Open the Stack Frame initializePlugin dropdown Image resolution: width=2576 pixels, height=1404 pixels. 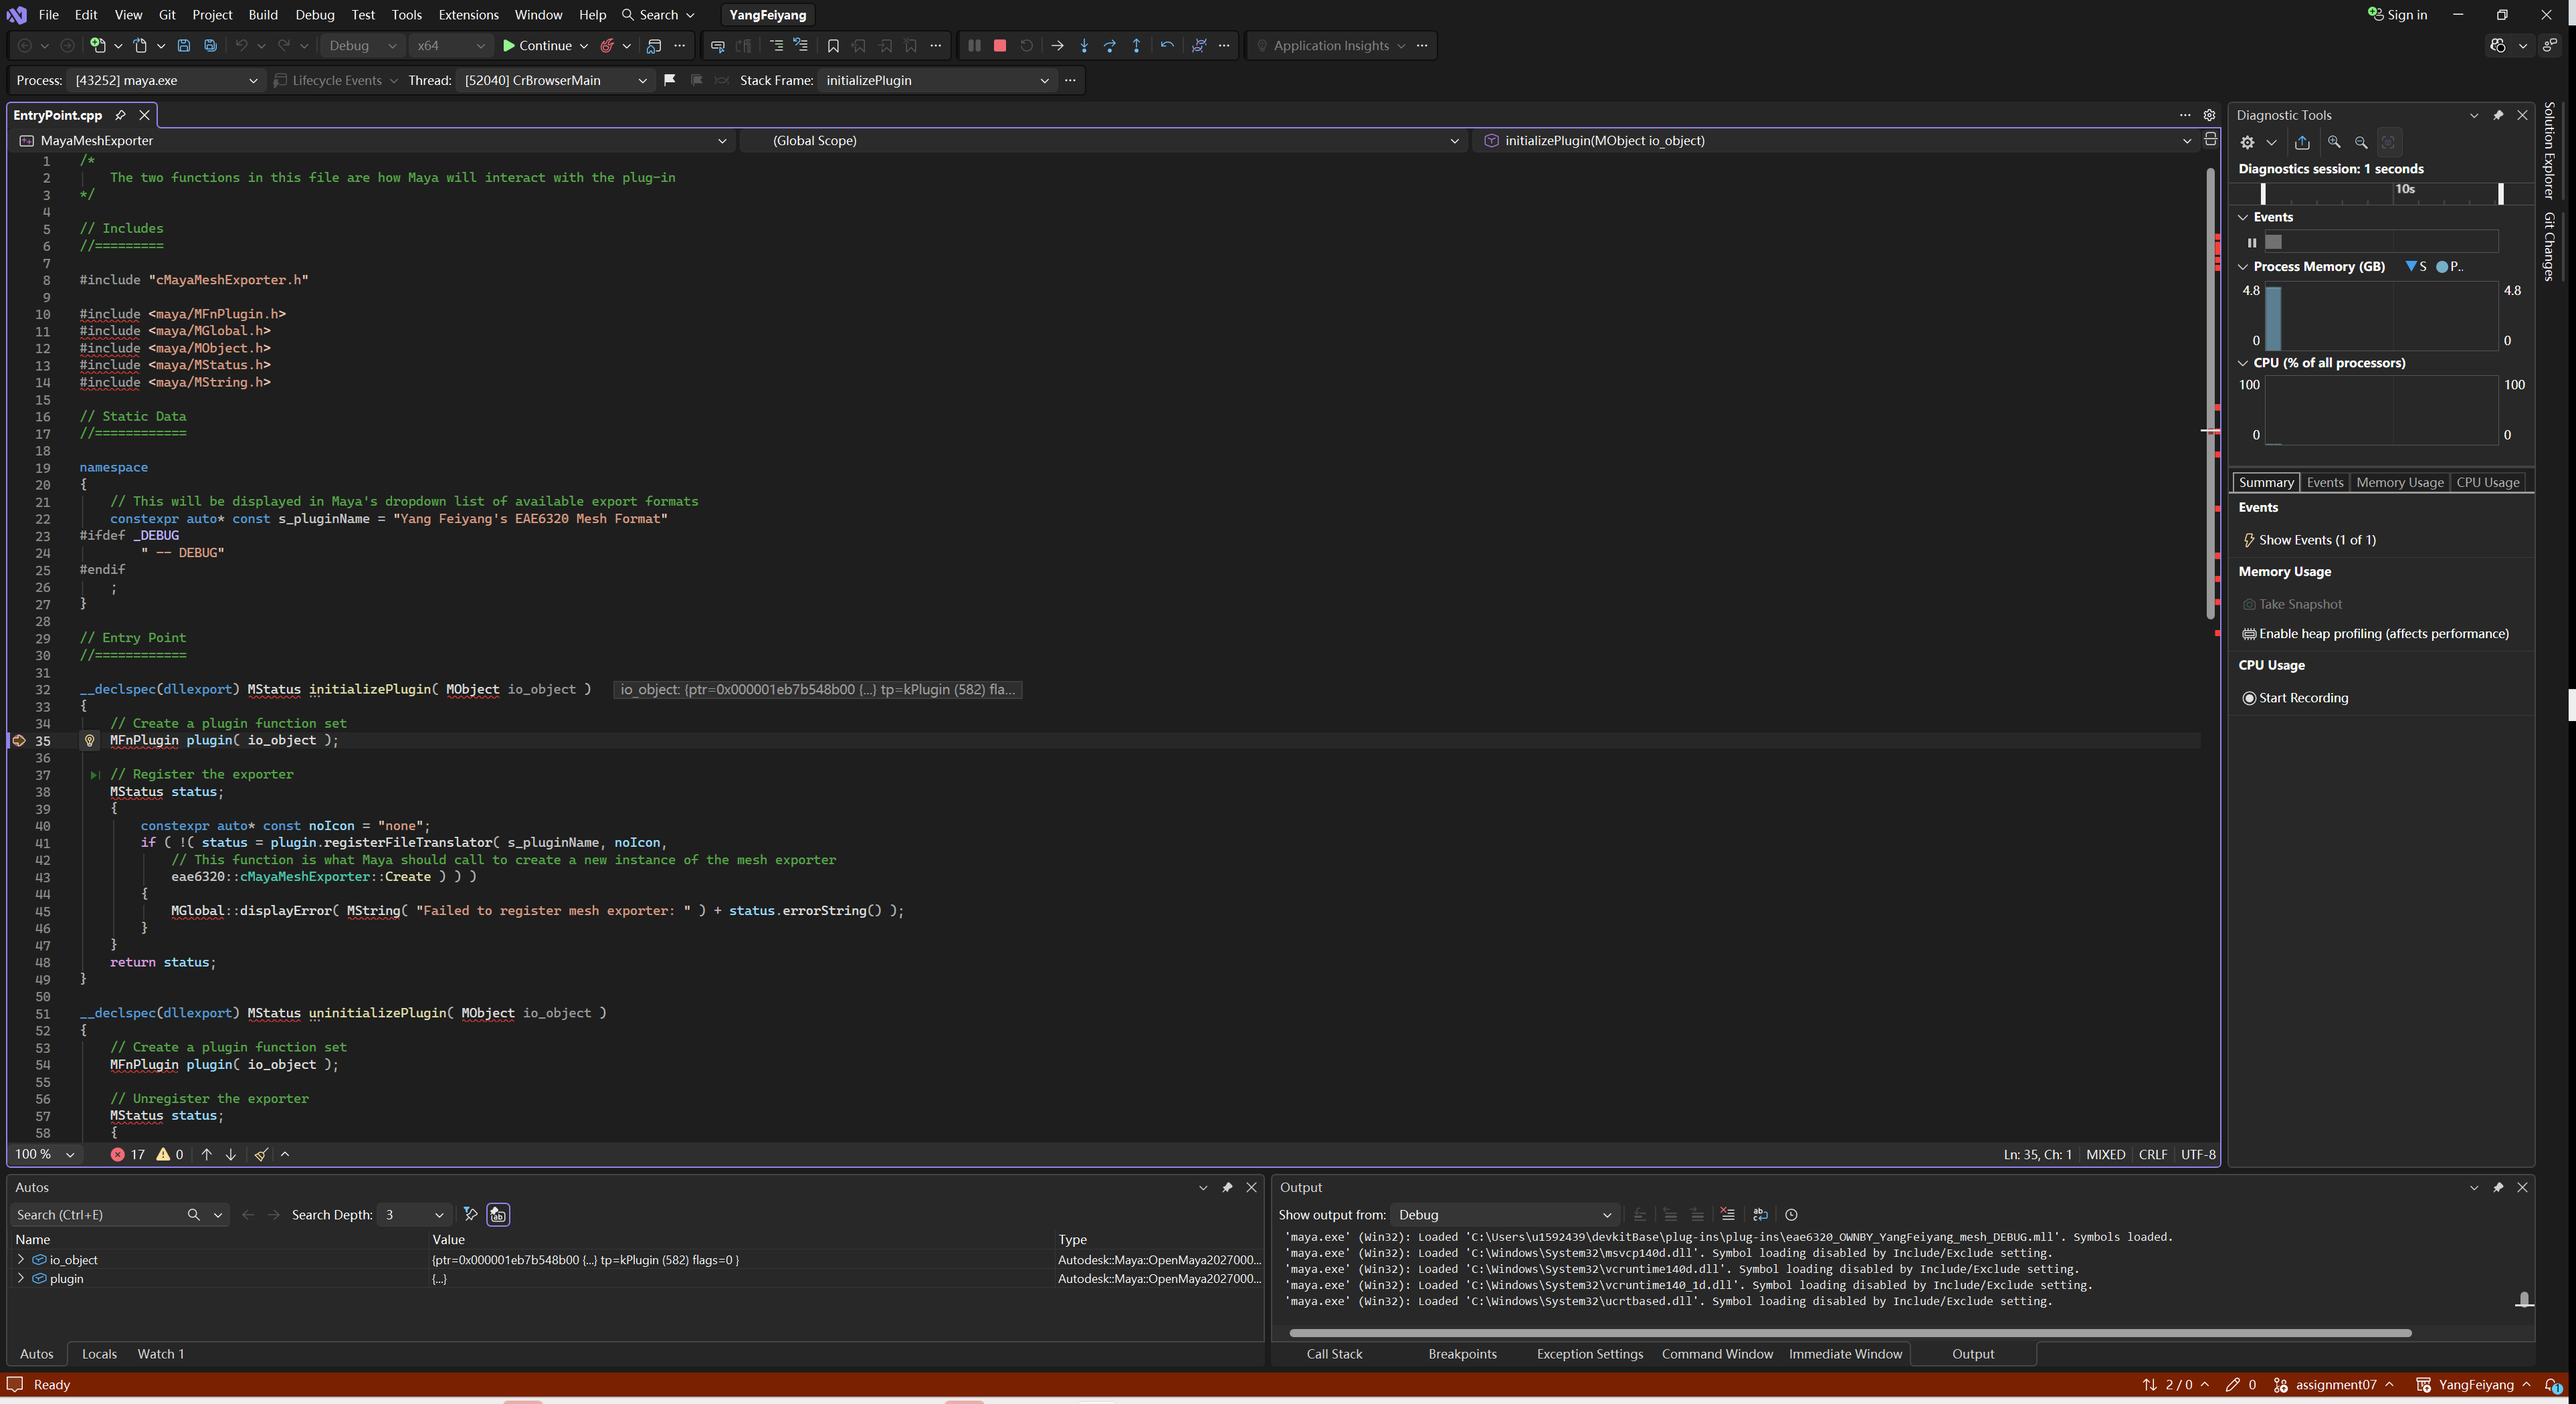(x=937, y=80)
